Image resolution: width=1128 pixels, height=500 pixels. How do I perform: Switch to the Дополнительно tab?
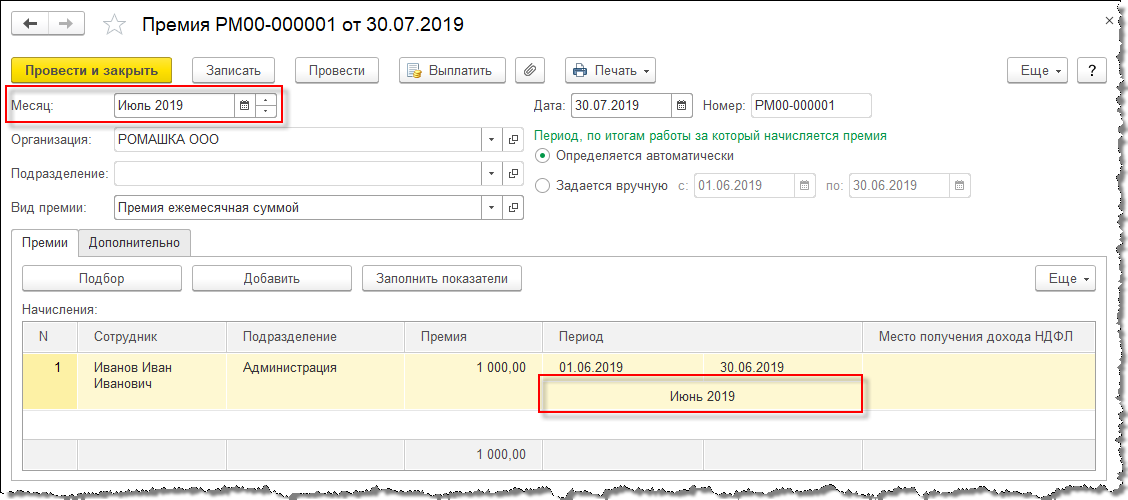(x=134, y=242)
